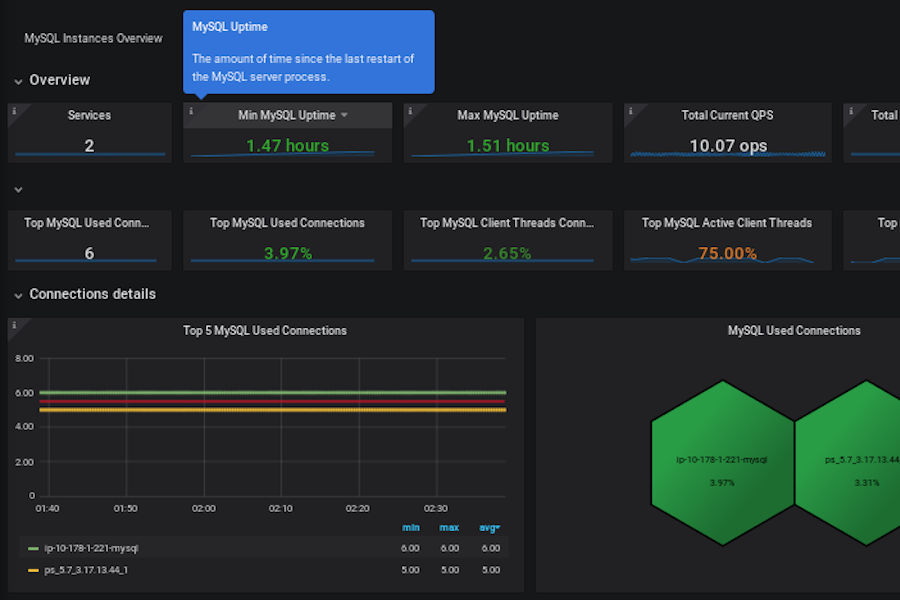The image size is (900, 600).
Task: Click Top 5 MySQL Used Connections info icon
Action: tap(13, 325)
